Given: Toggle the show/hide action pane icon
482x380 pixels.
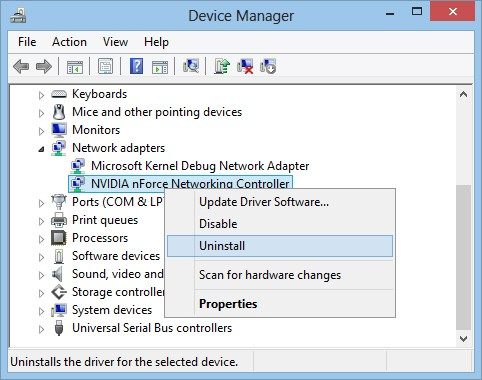Looking at the screenshot, I should point(160,67).
